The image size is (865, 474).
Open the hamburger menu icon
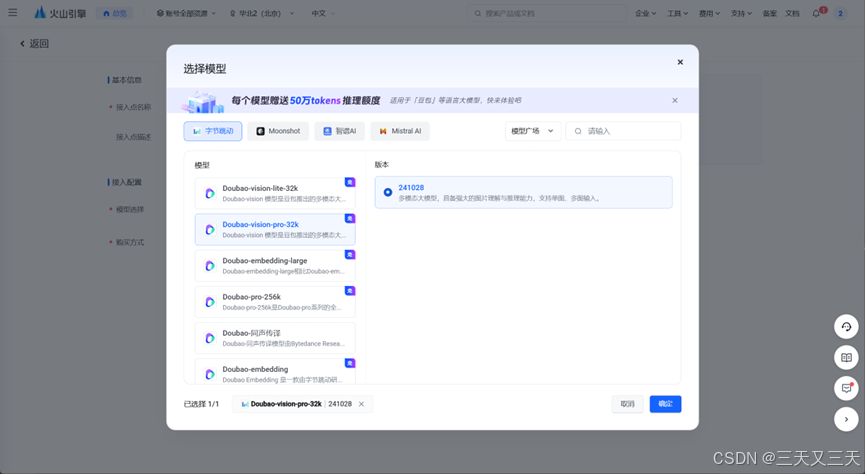click(13, 13)
